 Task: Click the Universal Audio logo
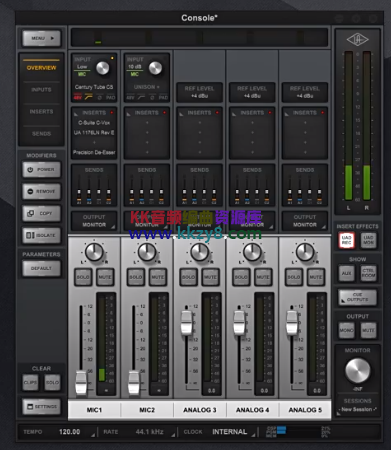coord(357,40)
